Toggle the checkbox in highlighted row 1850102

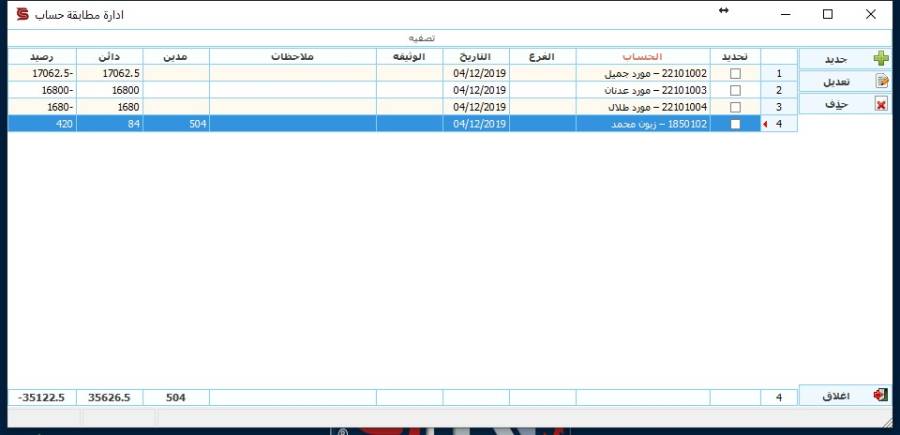click(735, 124)
